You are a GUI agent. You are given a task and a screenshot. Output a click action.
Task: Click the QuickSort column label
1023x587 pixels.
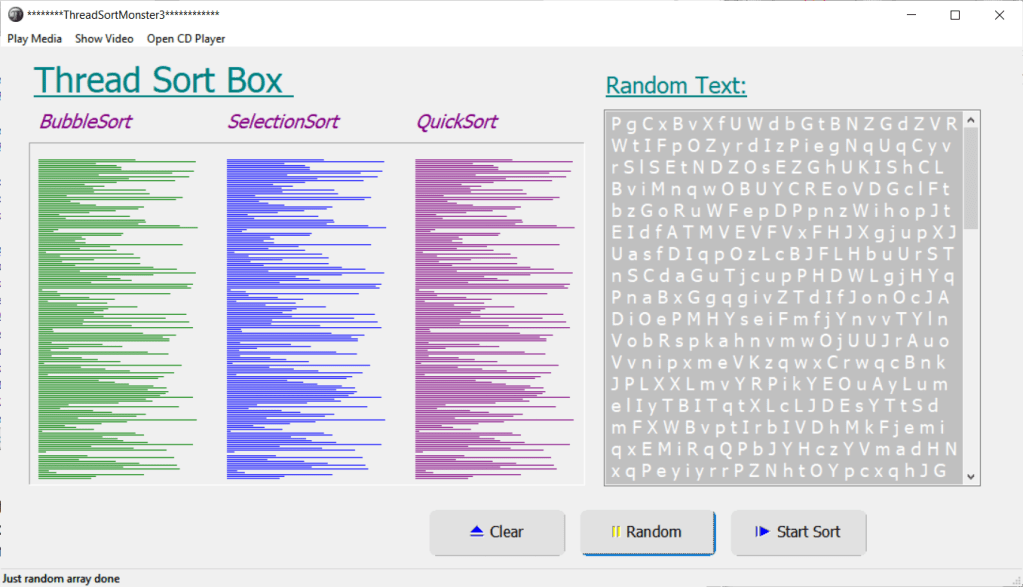pos(457,122)
